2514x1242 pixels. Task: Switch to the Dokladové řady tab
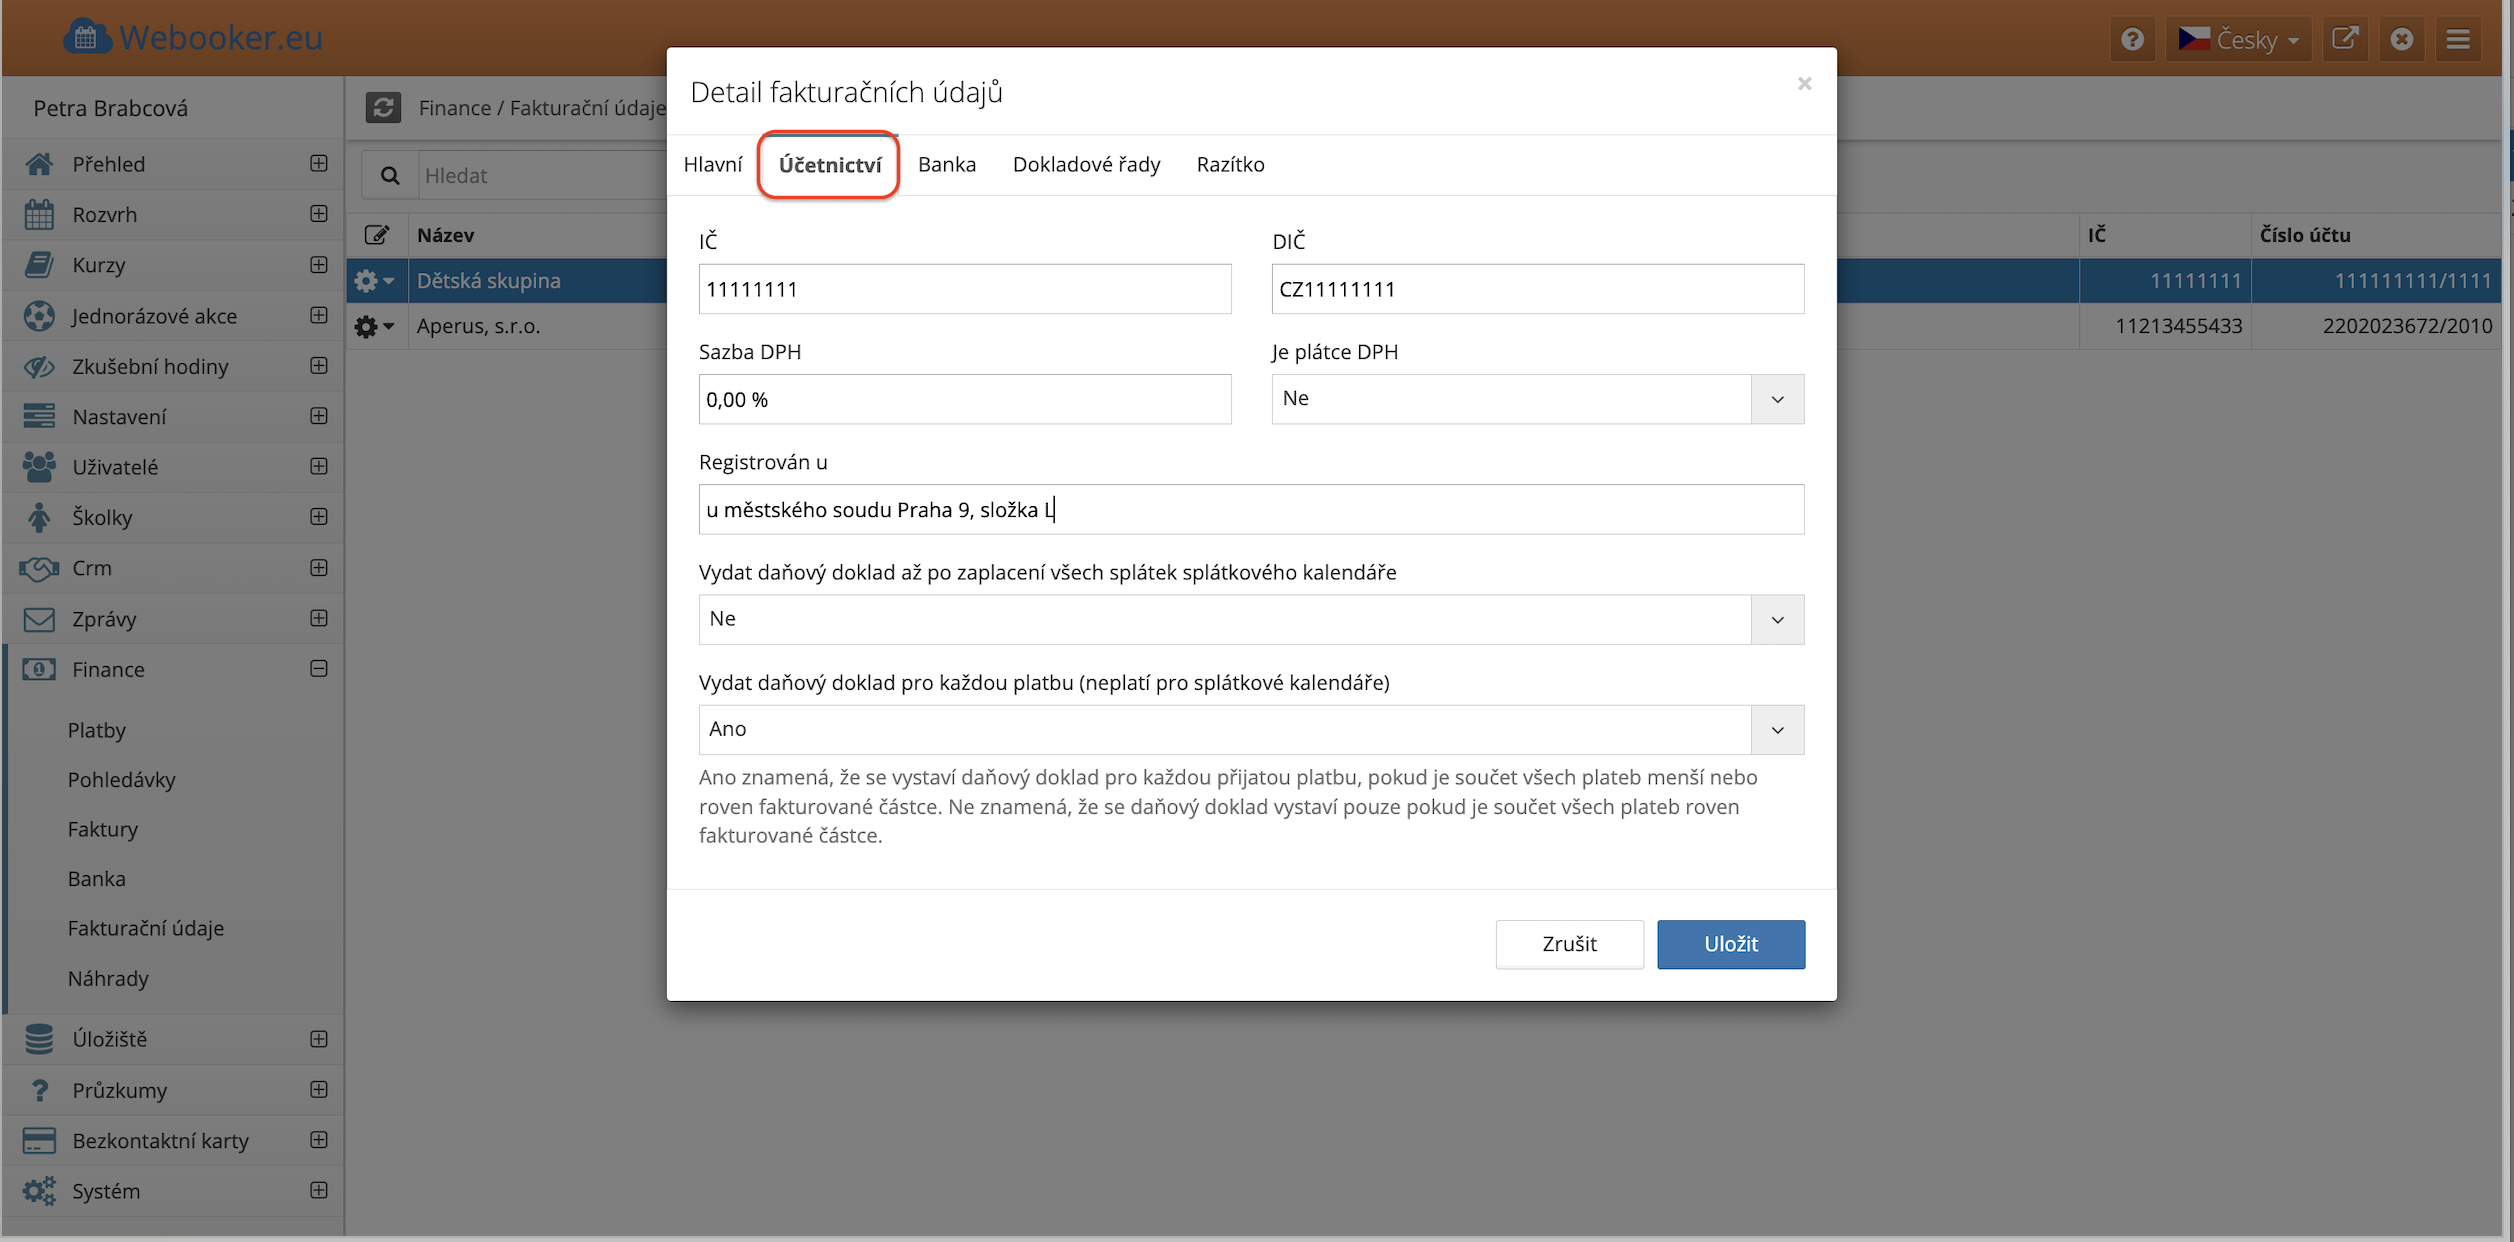1086,164
